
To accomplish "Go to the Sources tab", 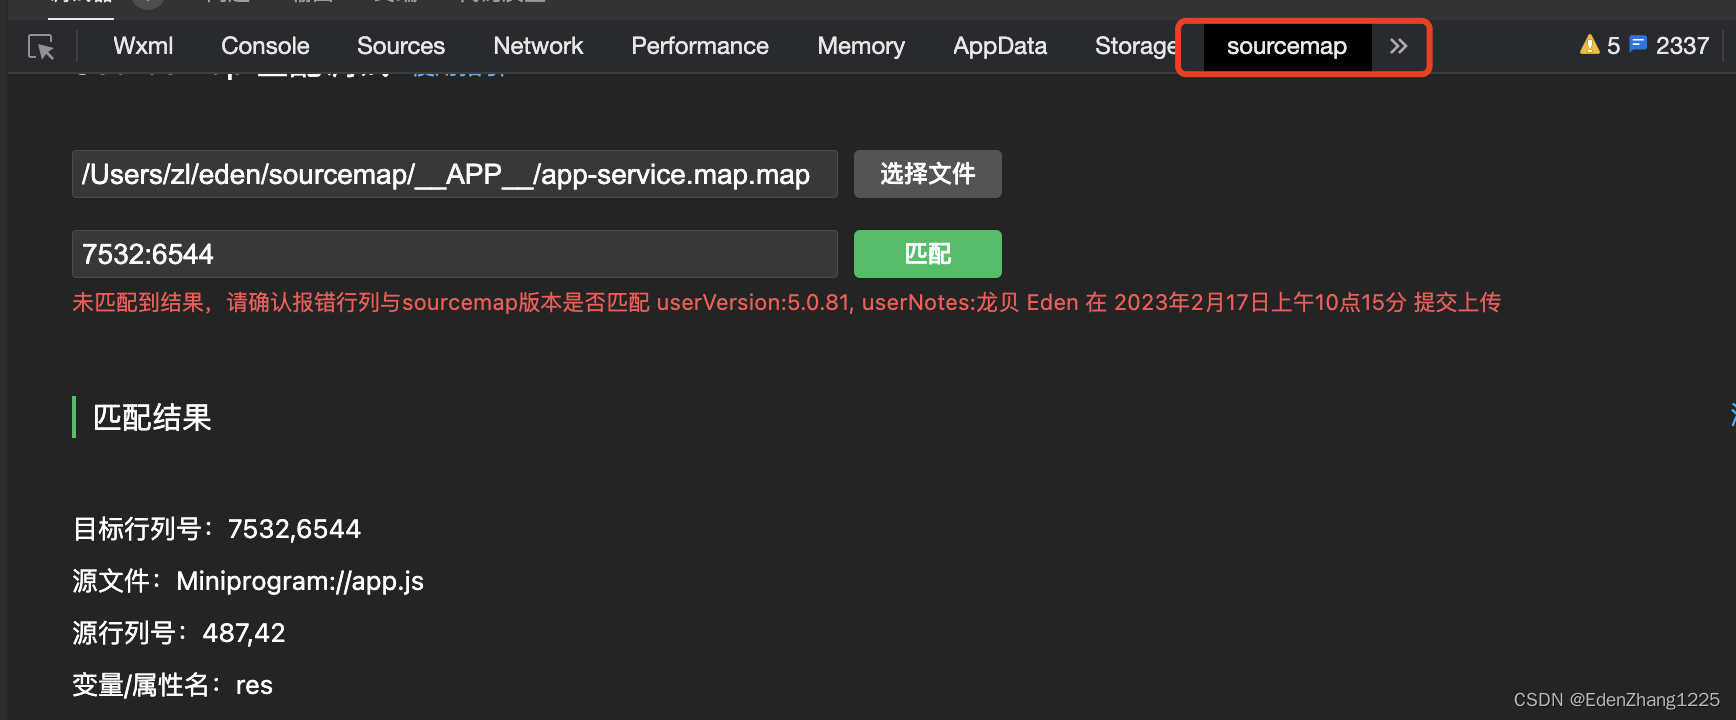I will pos(401,46).
